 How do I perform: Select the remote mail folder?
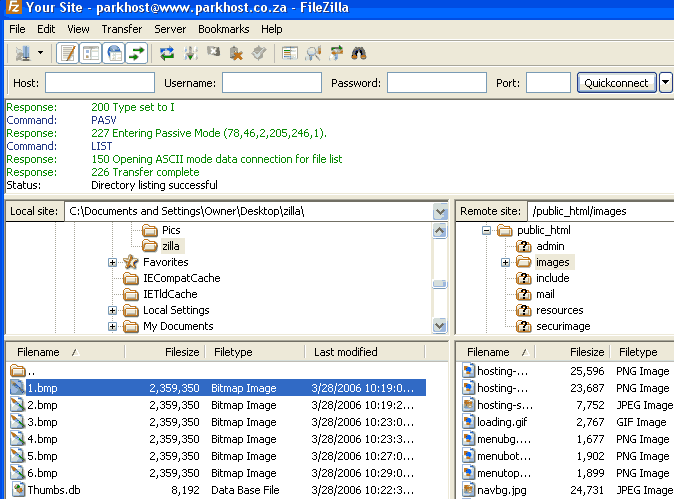tap(545, 294)
